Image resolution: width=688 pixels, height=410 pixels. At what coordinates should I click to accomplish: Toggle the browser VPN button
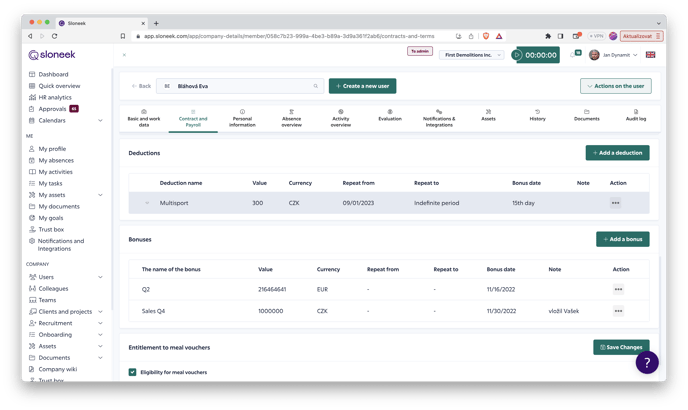pyautogui.click(x=596, y=36)
